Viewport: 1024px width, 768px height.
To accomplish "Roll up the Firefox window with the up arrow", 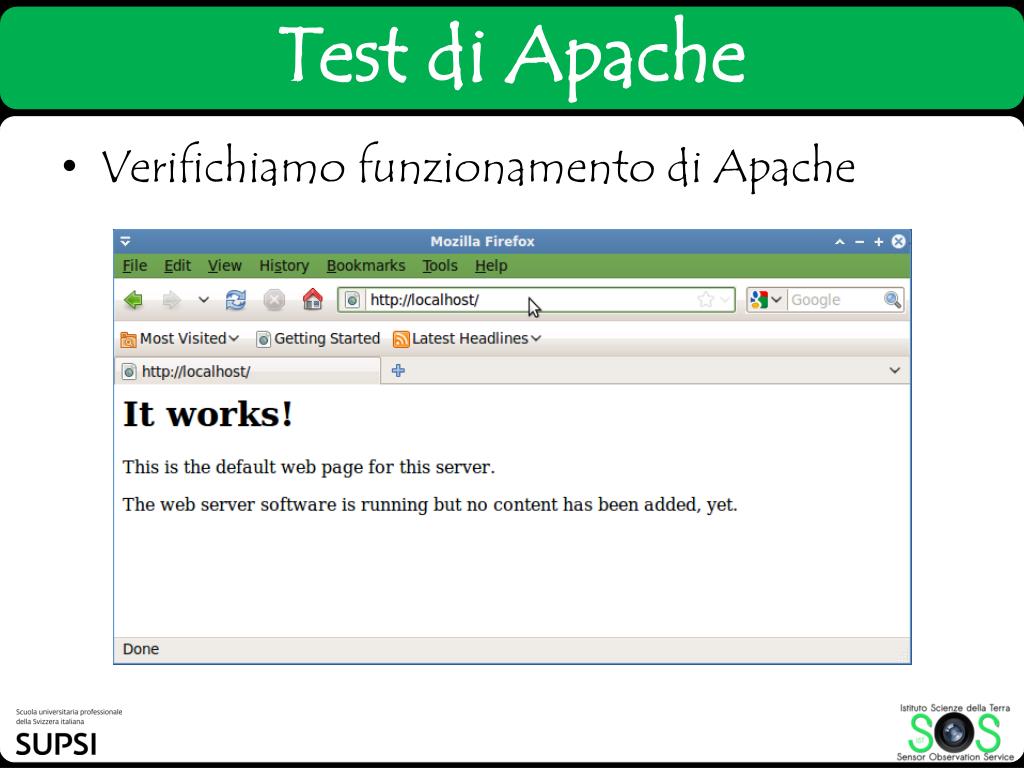I will coord(840,242).
